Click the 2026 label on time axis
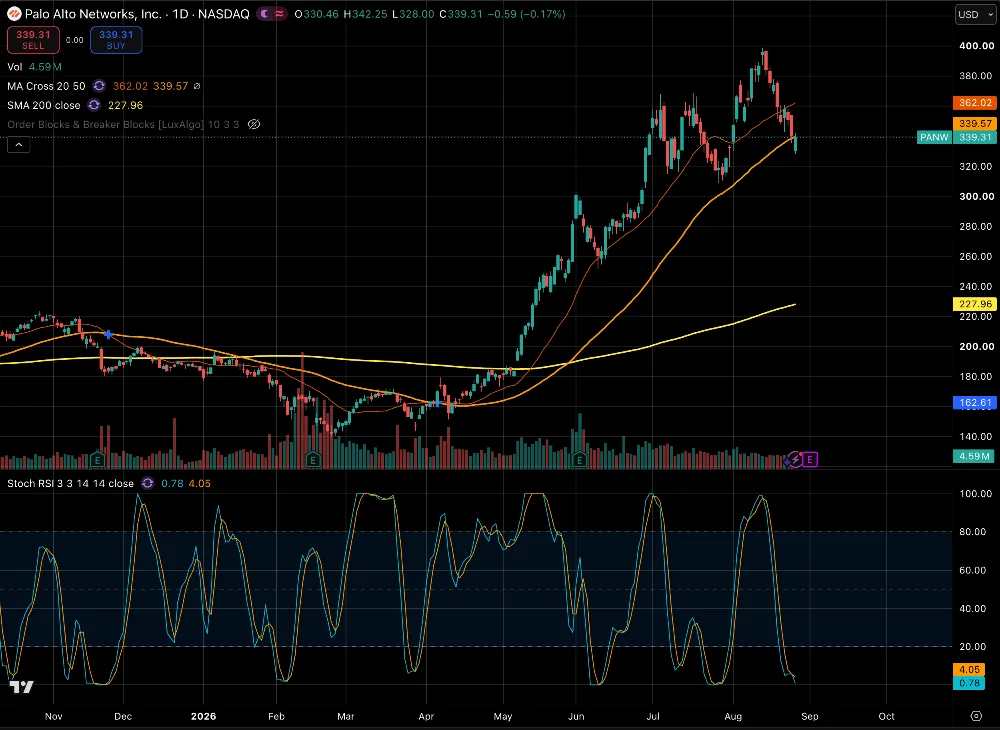 click(203, 716)
